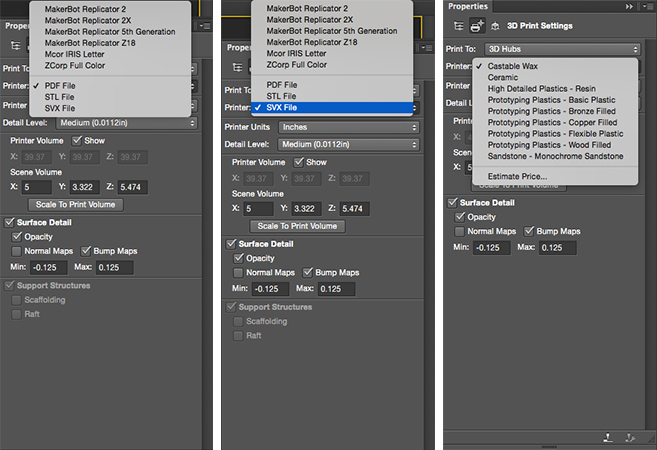The image size is (657, 450).
Task: Click the 3D mesh icon beside 3D Print Settings
Action: pyautogui.click(x=493, y=28)
